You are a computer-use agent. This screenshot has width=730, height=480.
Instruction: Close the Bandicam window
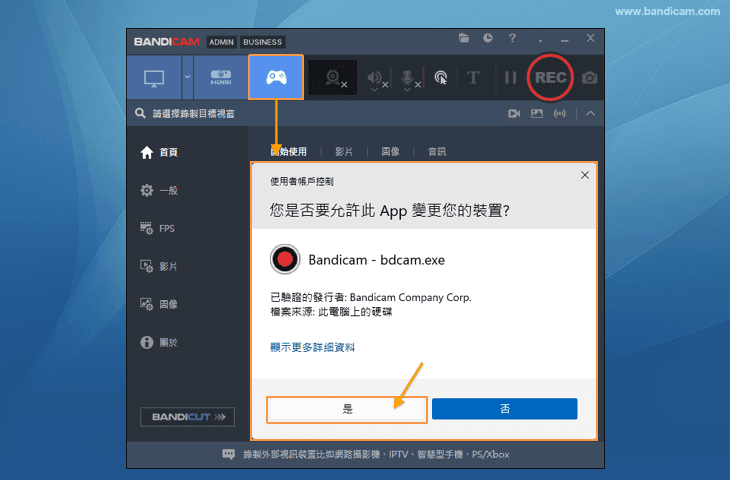point(590,38)
